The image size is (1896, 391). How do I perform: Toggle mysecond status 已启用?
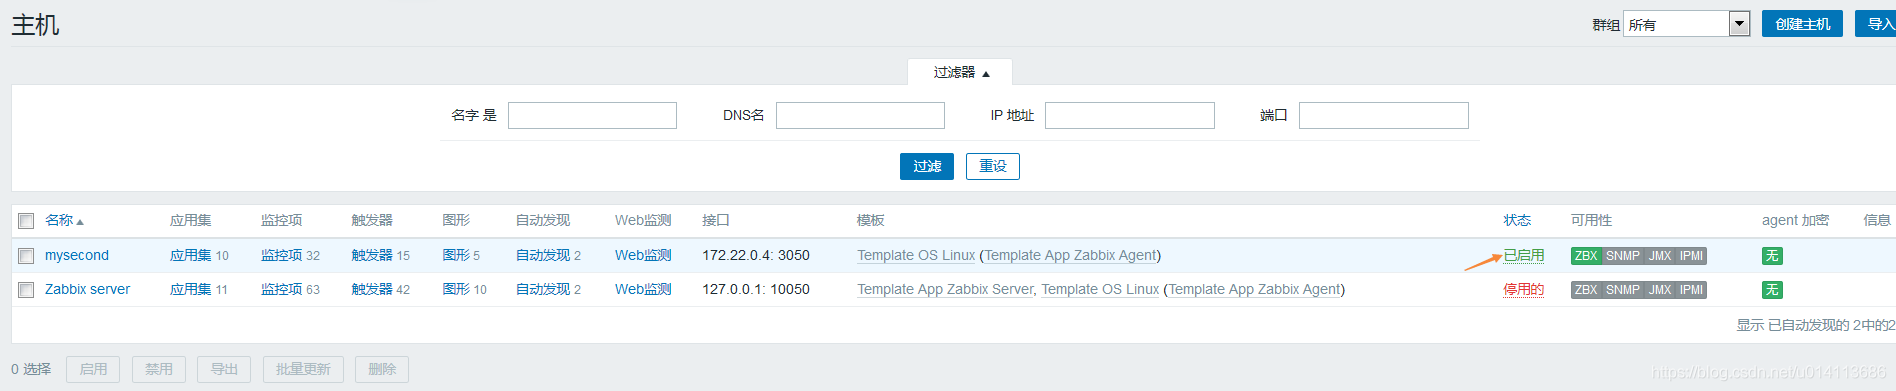[x=1524, y=255]
